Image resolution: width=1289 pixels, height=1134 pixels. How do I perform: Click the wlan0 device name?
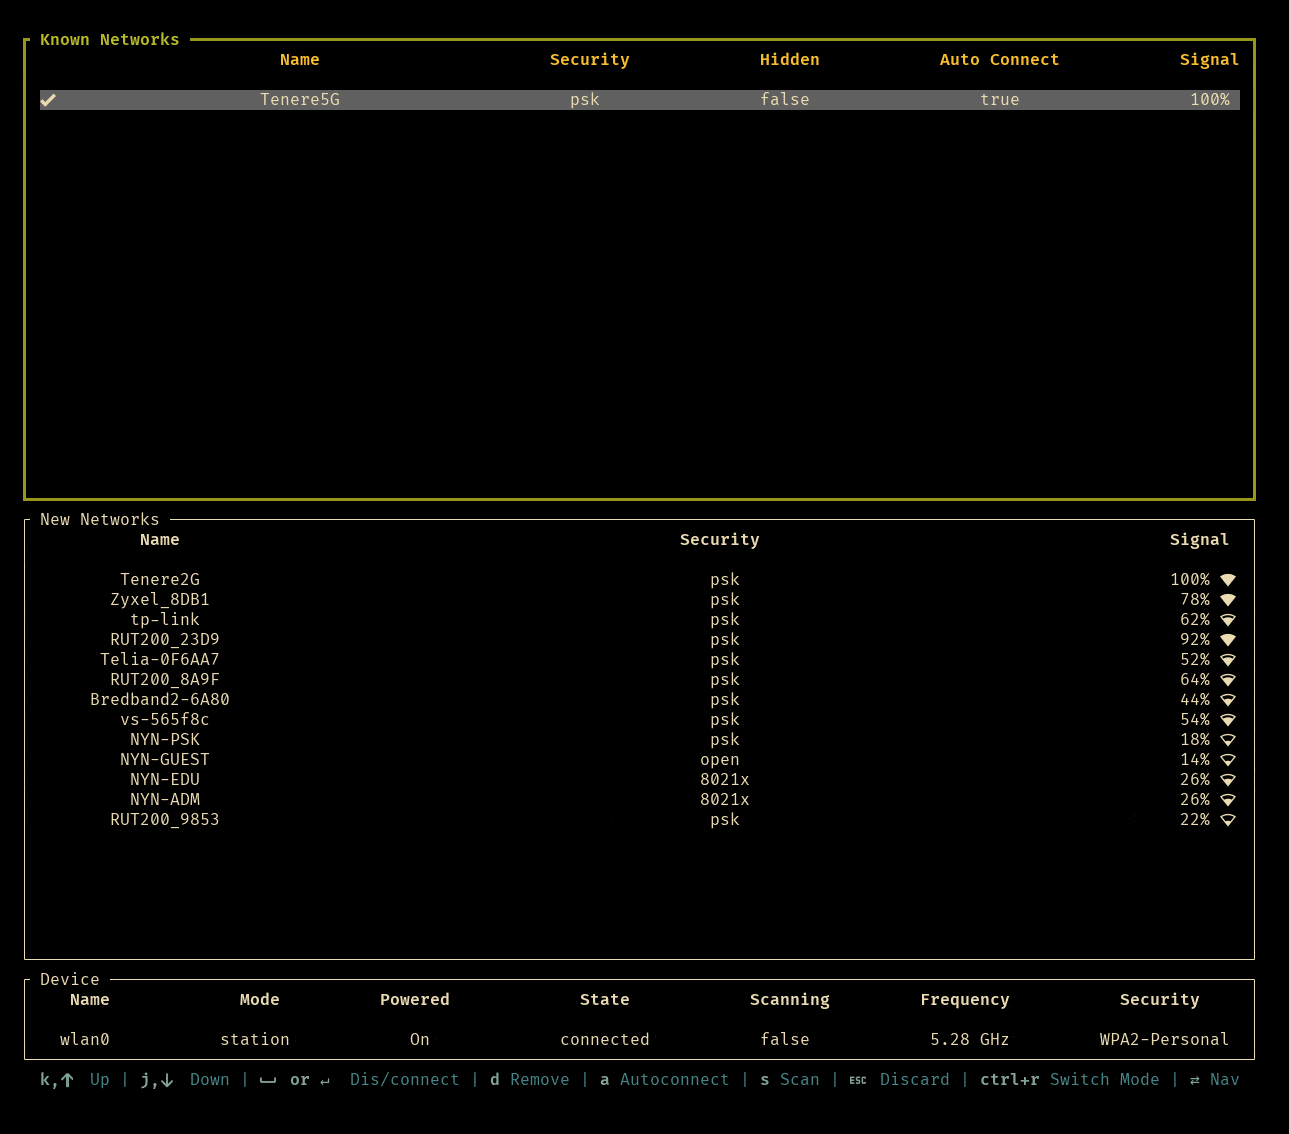(85, 1040)
